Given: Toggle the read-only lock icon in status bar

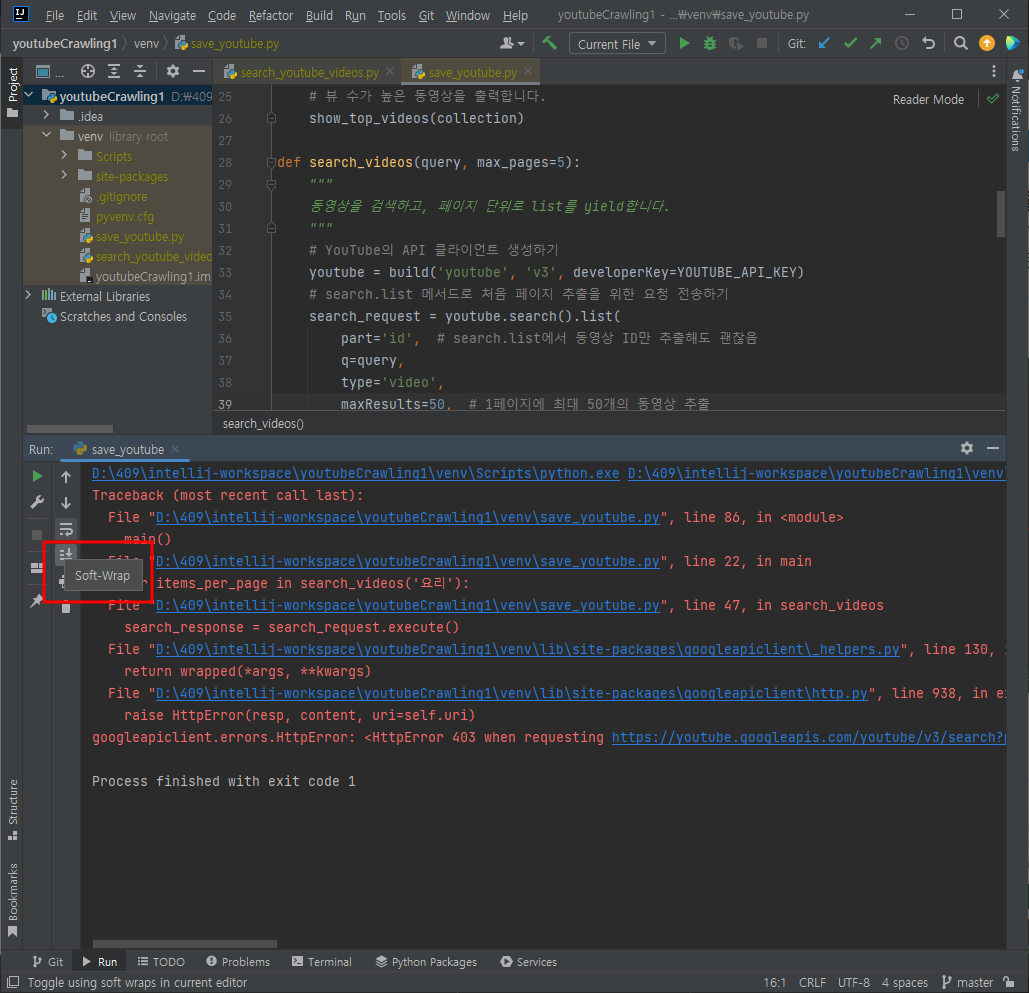Looking at the screenshot, I should click(1009, 982).
